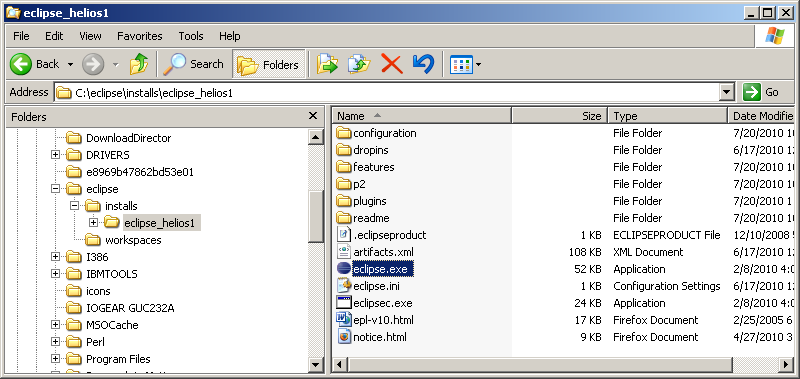Open the Search pane
Screen dimensions: 800x379
[193, 64]
